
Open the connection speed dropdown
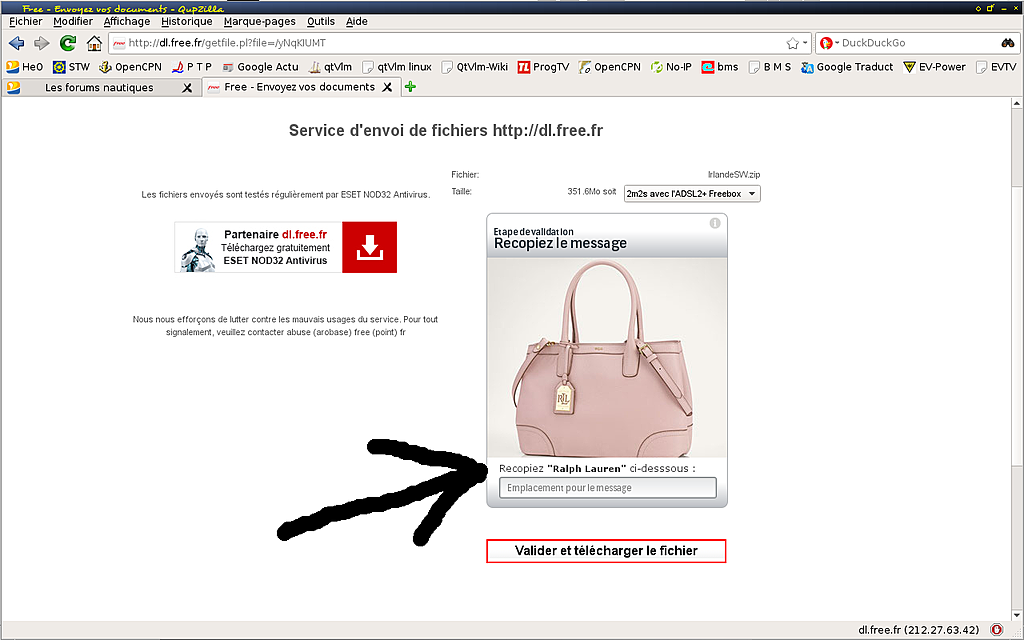[x=692, y=194]
